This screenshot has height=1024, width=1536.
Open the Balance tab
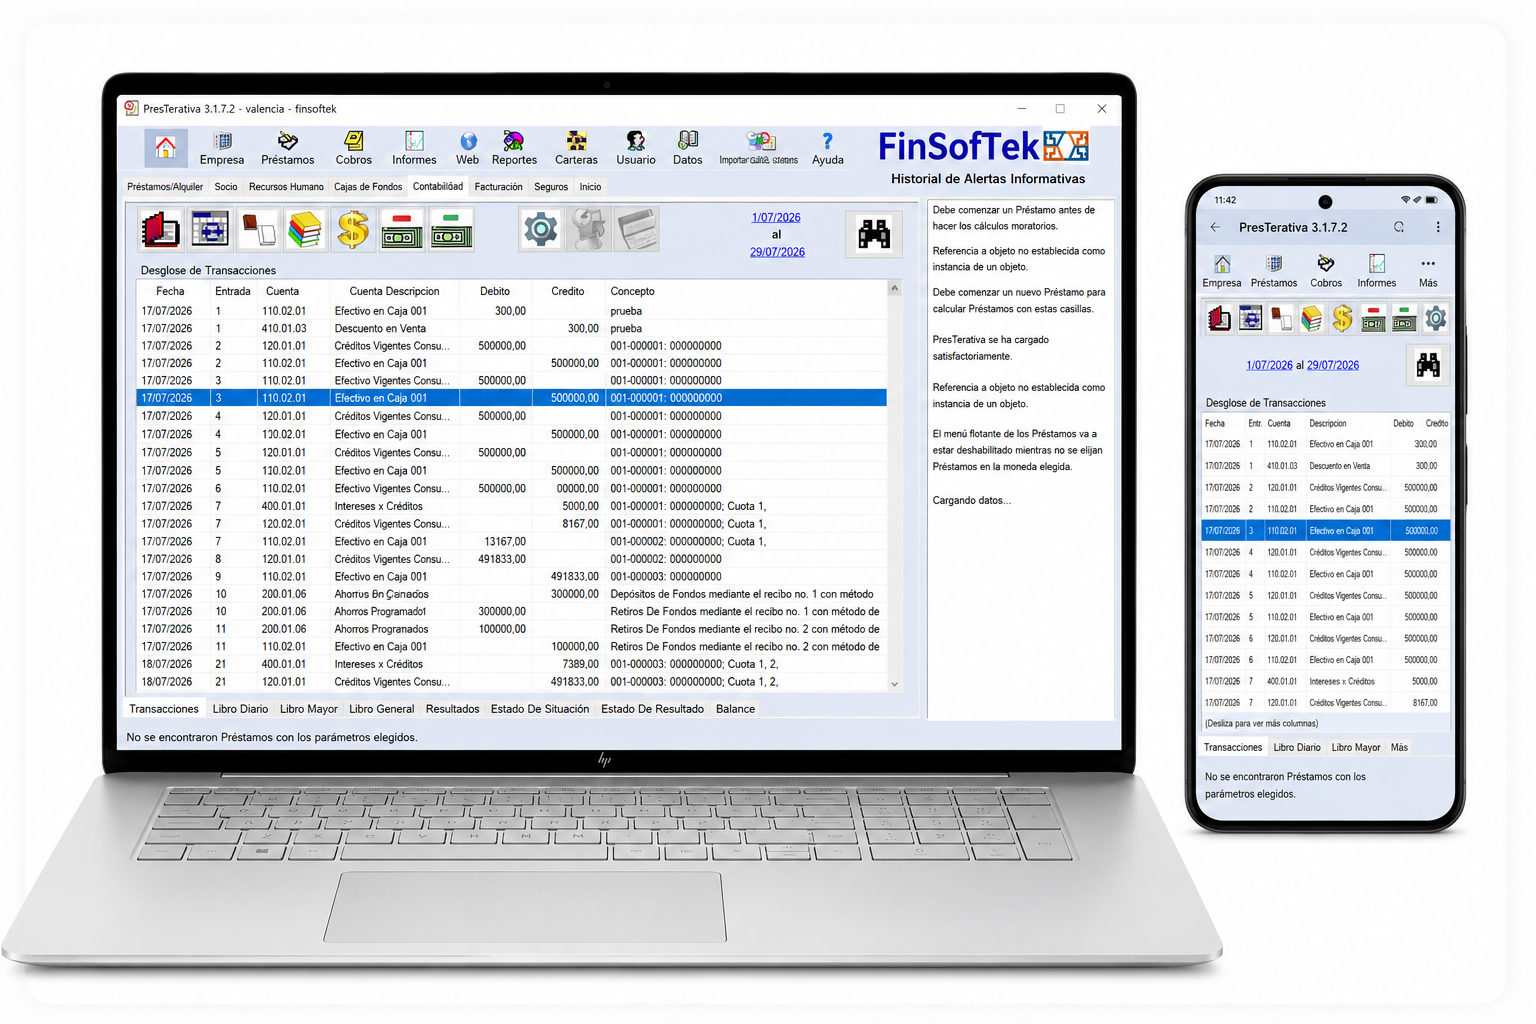click(735, 709)
